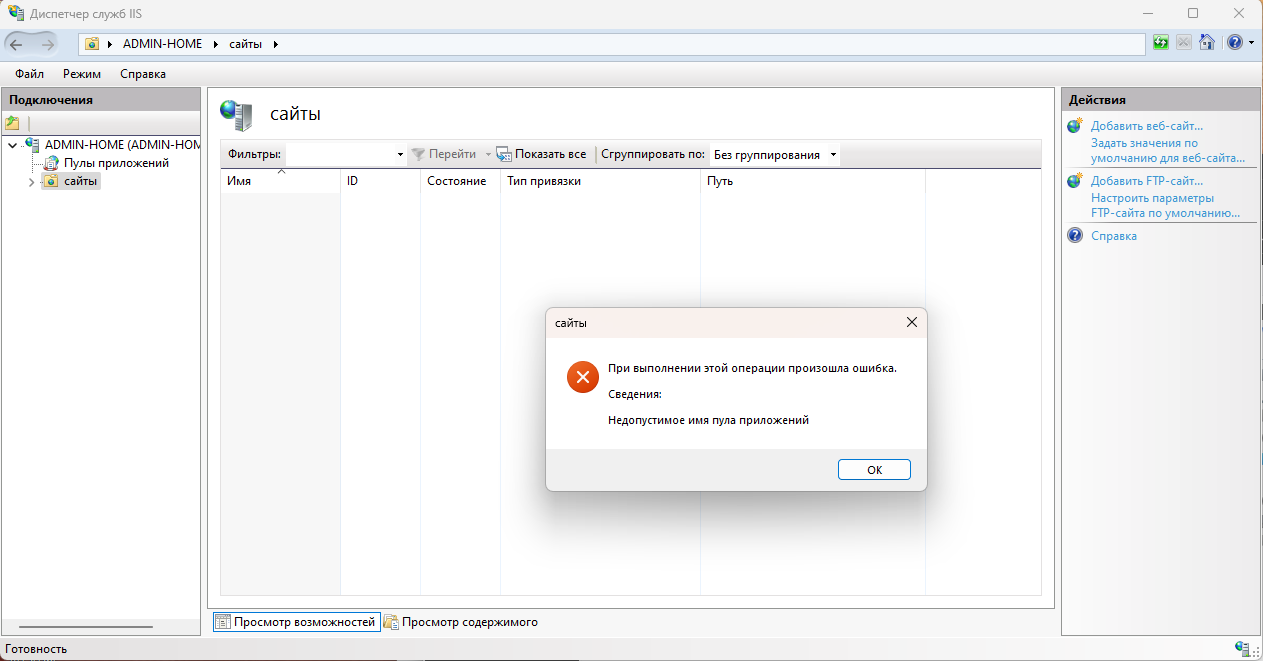Select the ADMIN-HOME server in tree
The image size is (1263, 661).
[x=123, y=145]
